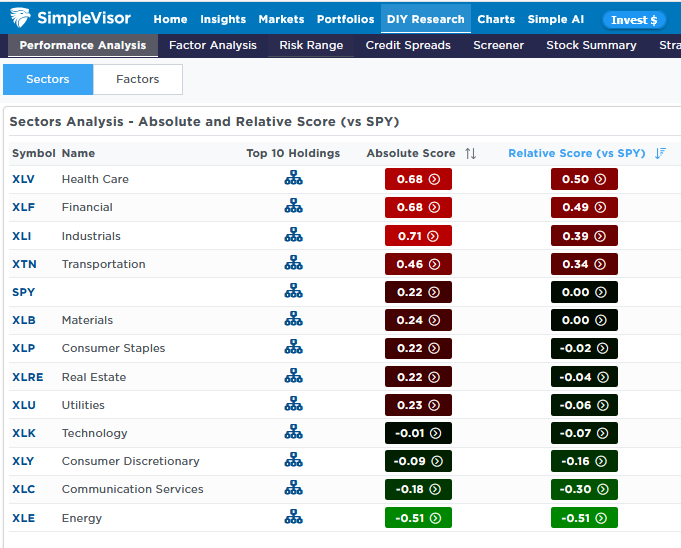Go to Factor Analysis

pyautogui.click(x=213, y=45)
